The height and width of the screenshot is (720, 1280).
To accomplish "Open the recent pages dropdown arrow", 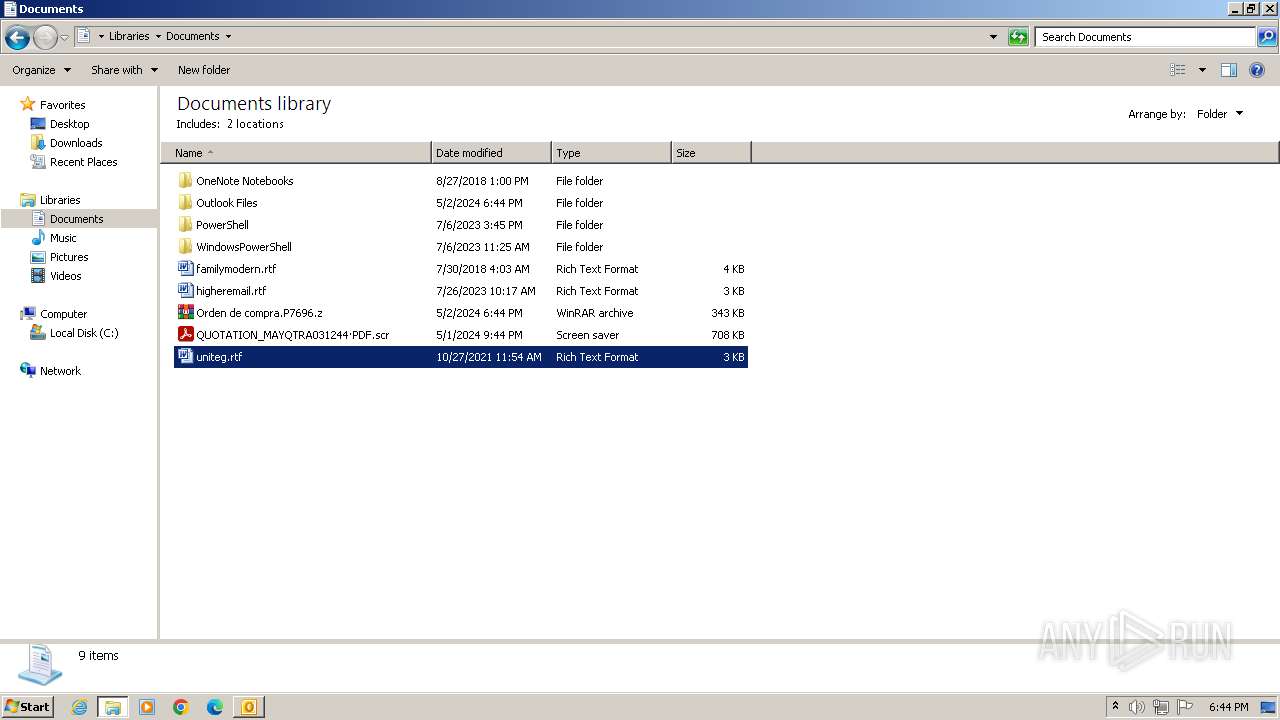I will tap(64, 38).
